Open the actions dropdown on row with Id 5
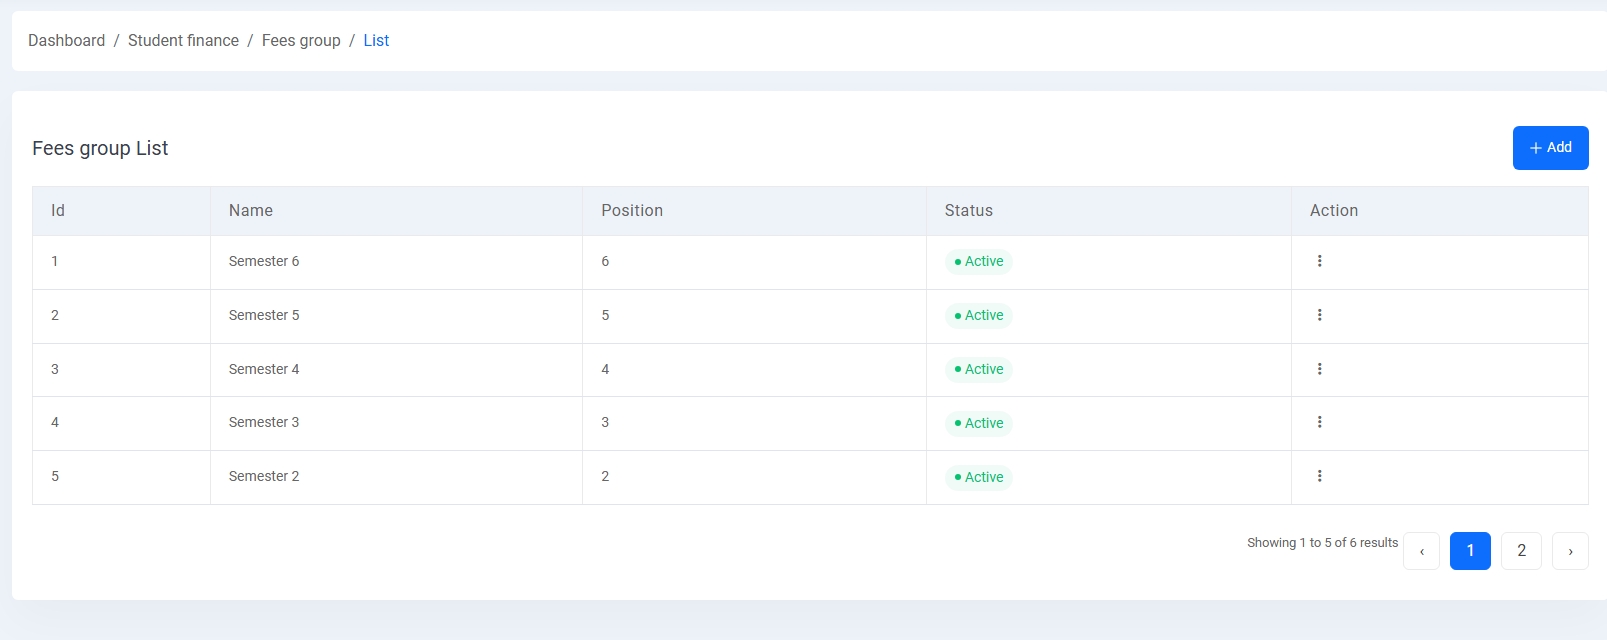This screenshot has width=1607, height=640. coord(1320,476)
